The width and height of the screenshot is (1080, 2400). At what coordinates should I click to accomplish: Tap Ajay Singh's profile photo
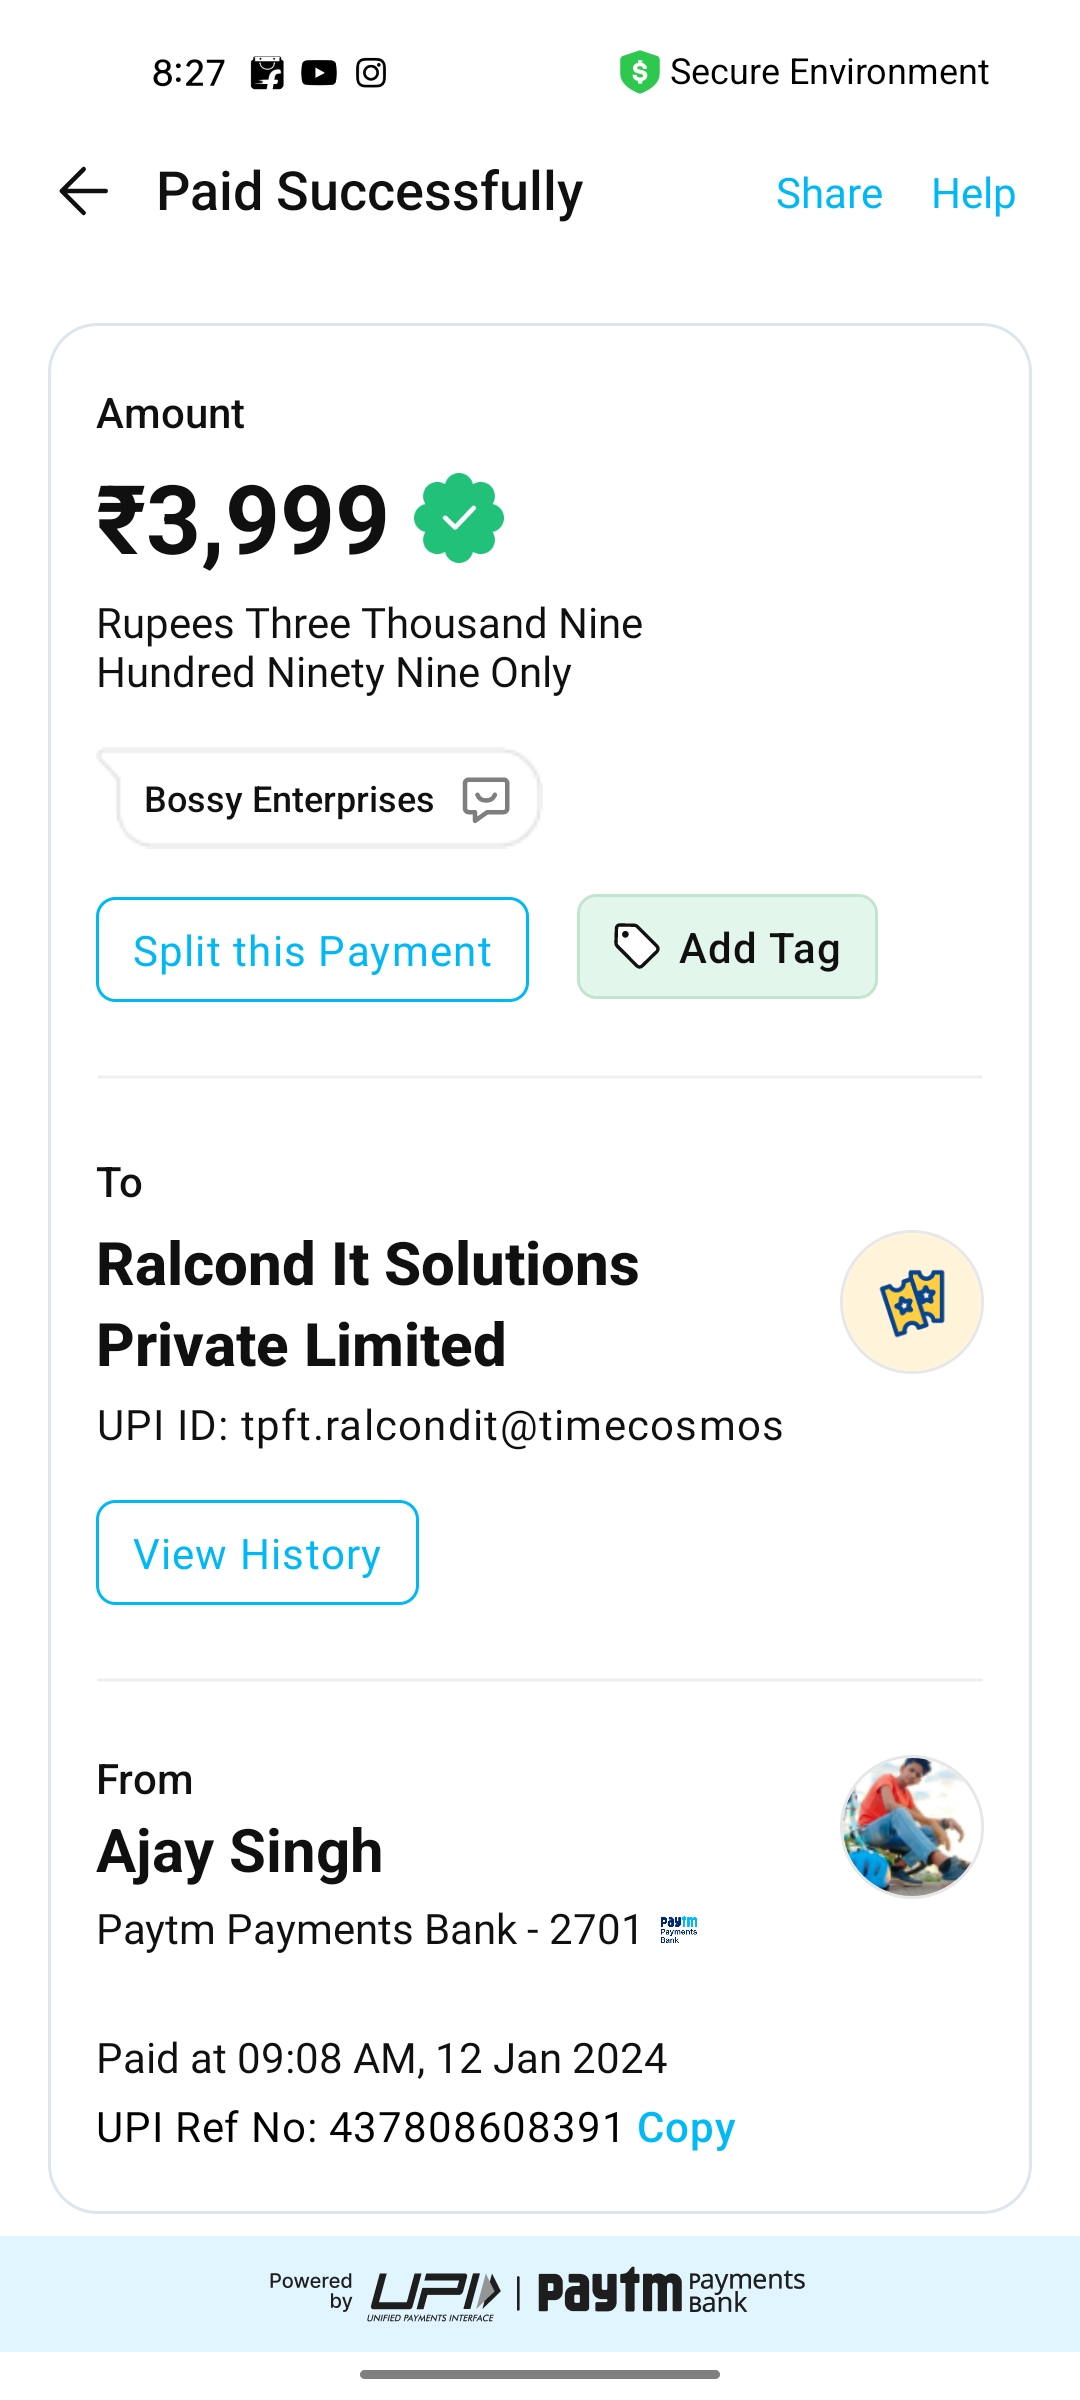point(911,1826)
